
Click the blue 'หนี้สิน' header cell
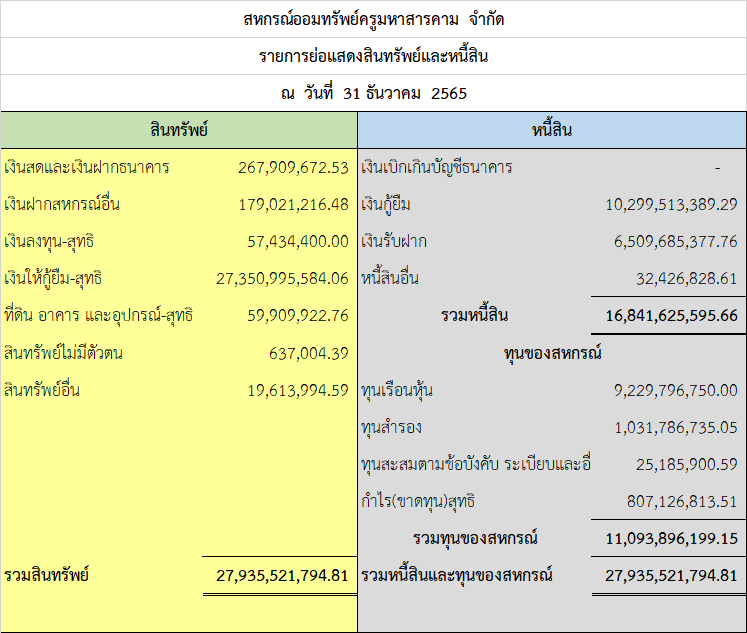click(x=552, y=130)
